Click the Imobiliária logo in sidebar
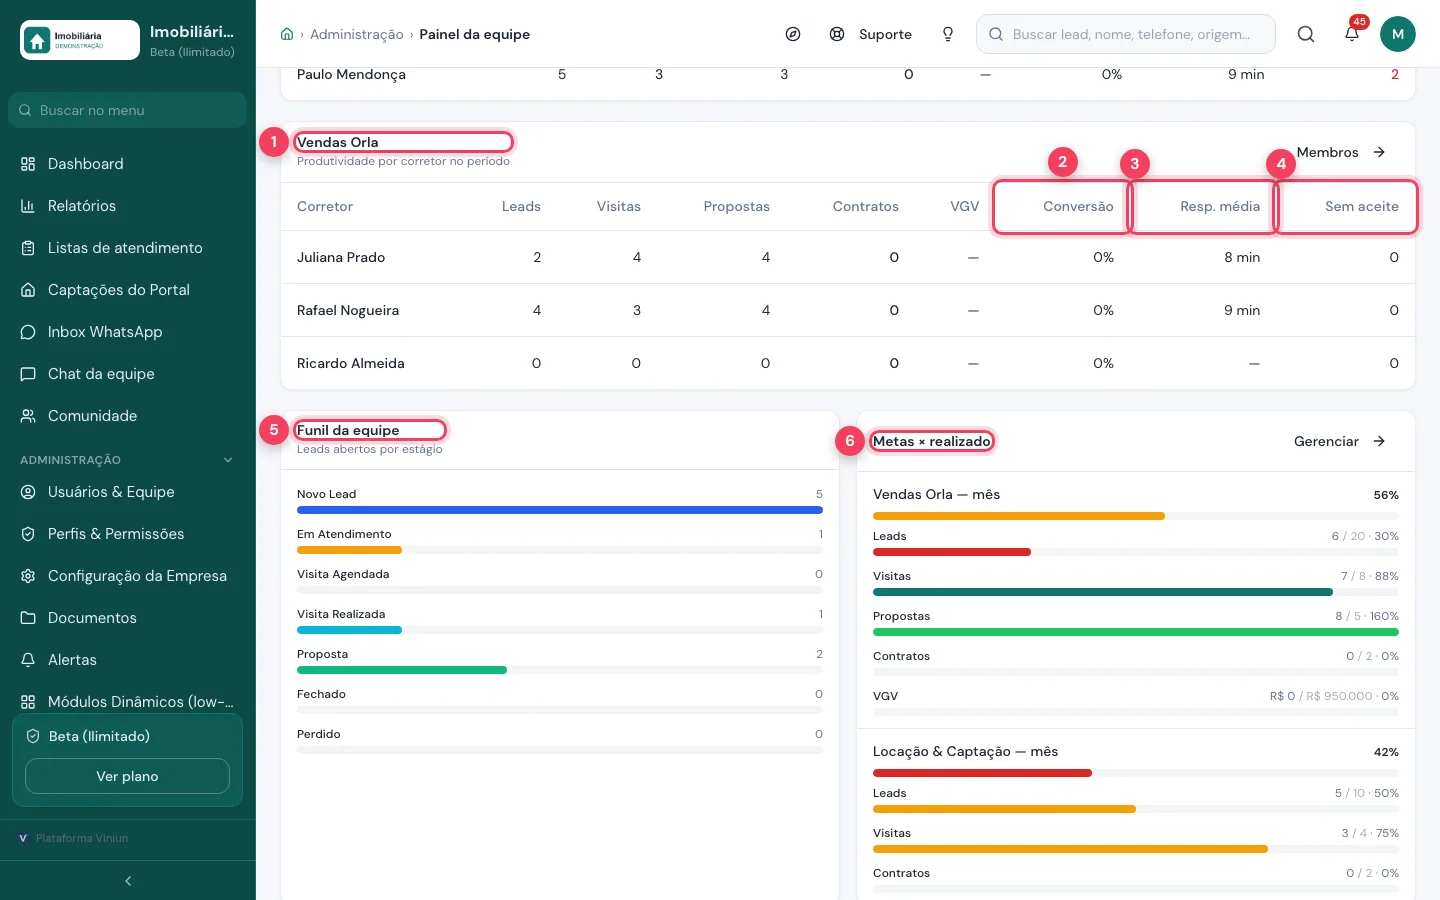 (x=80, y=40)
